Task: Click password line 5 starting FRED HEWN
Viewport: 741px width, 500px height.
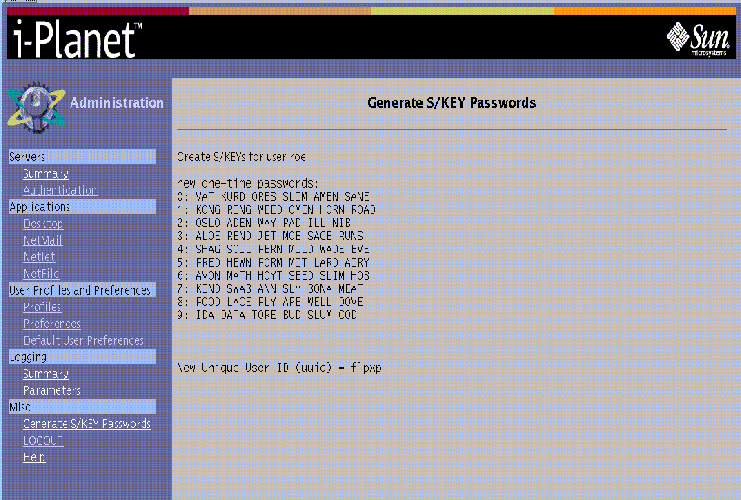Action: pyautogui.click(x=273, y=262)
